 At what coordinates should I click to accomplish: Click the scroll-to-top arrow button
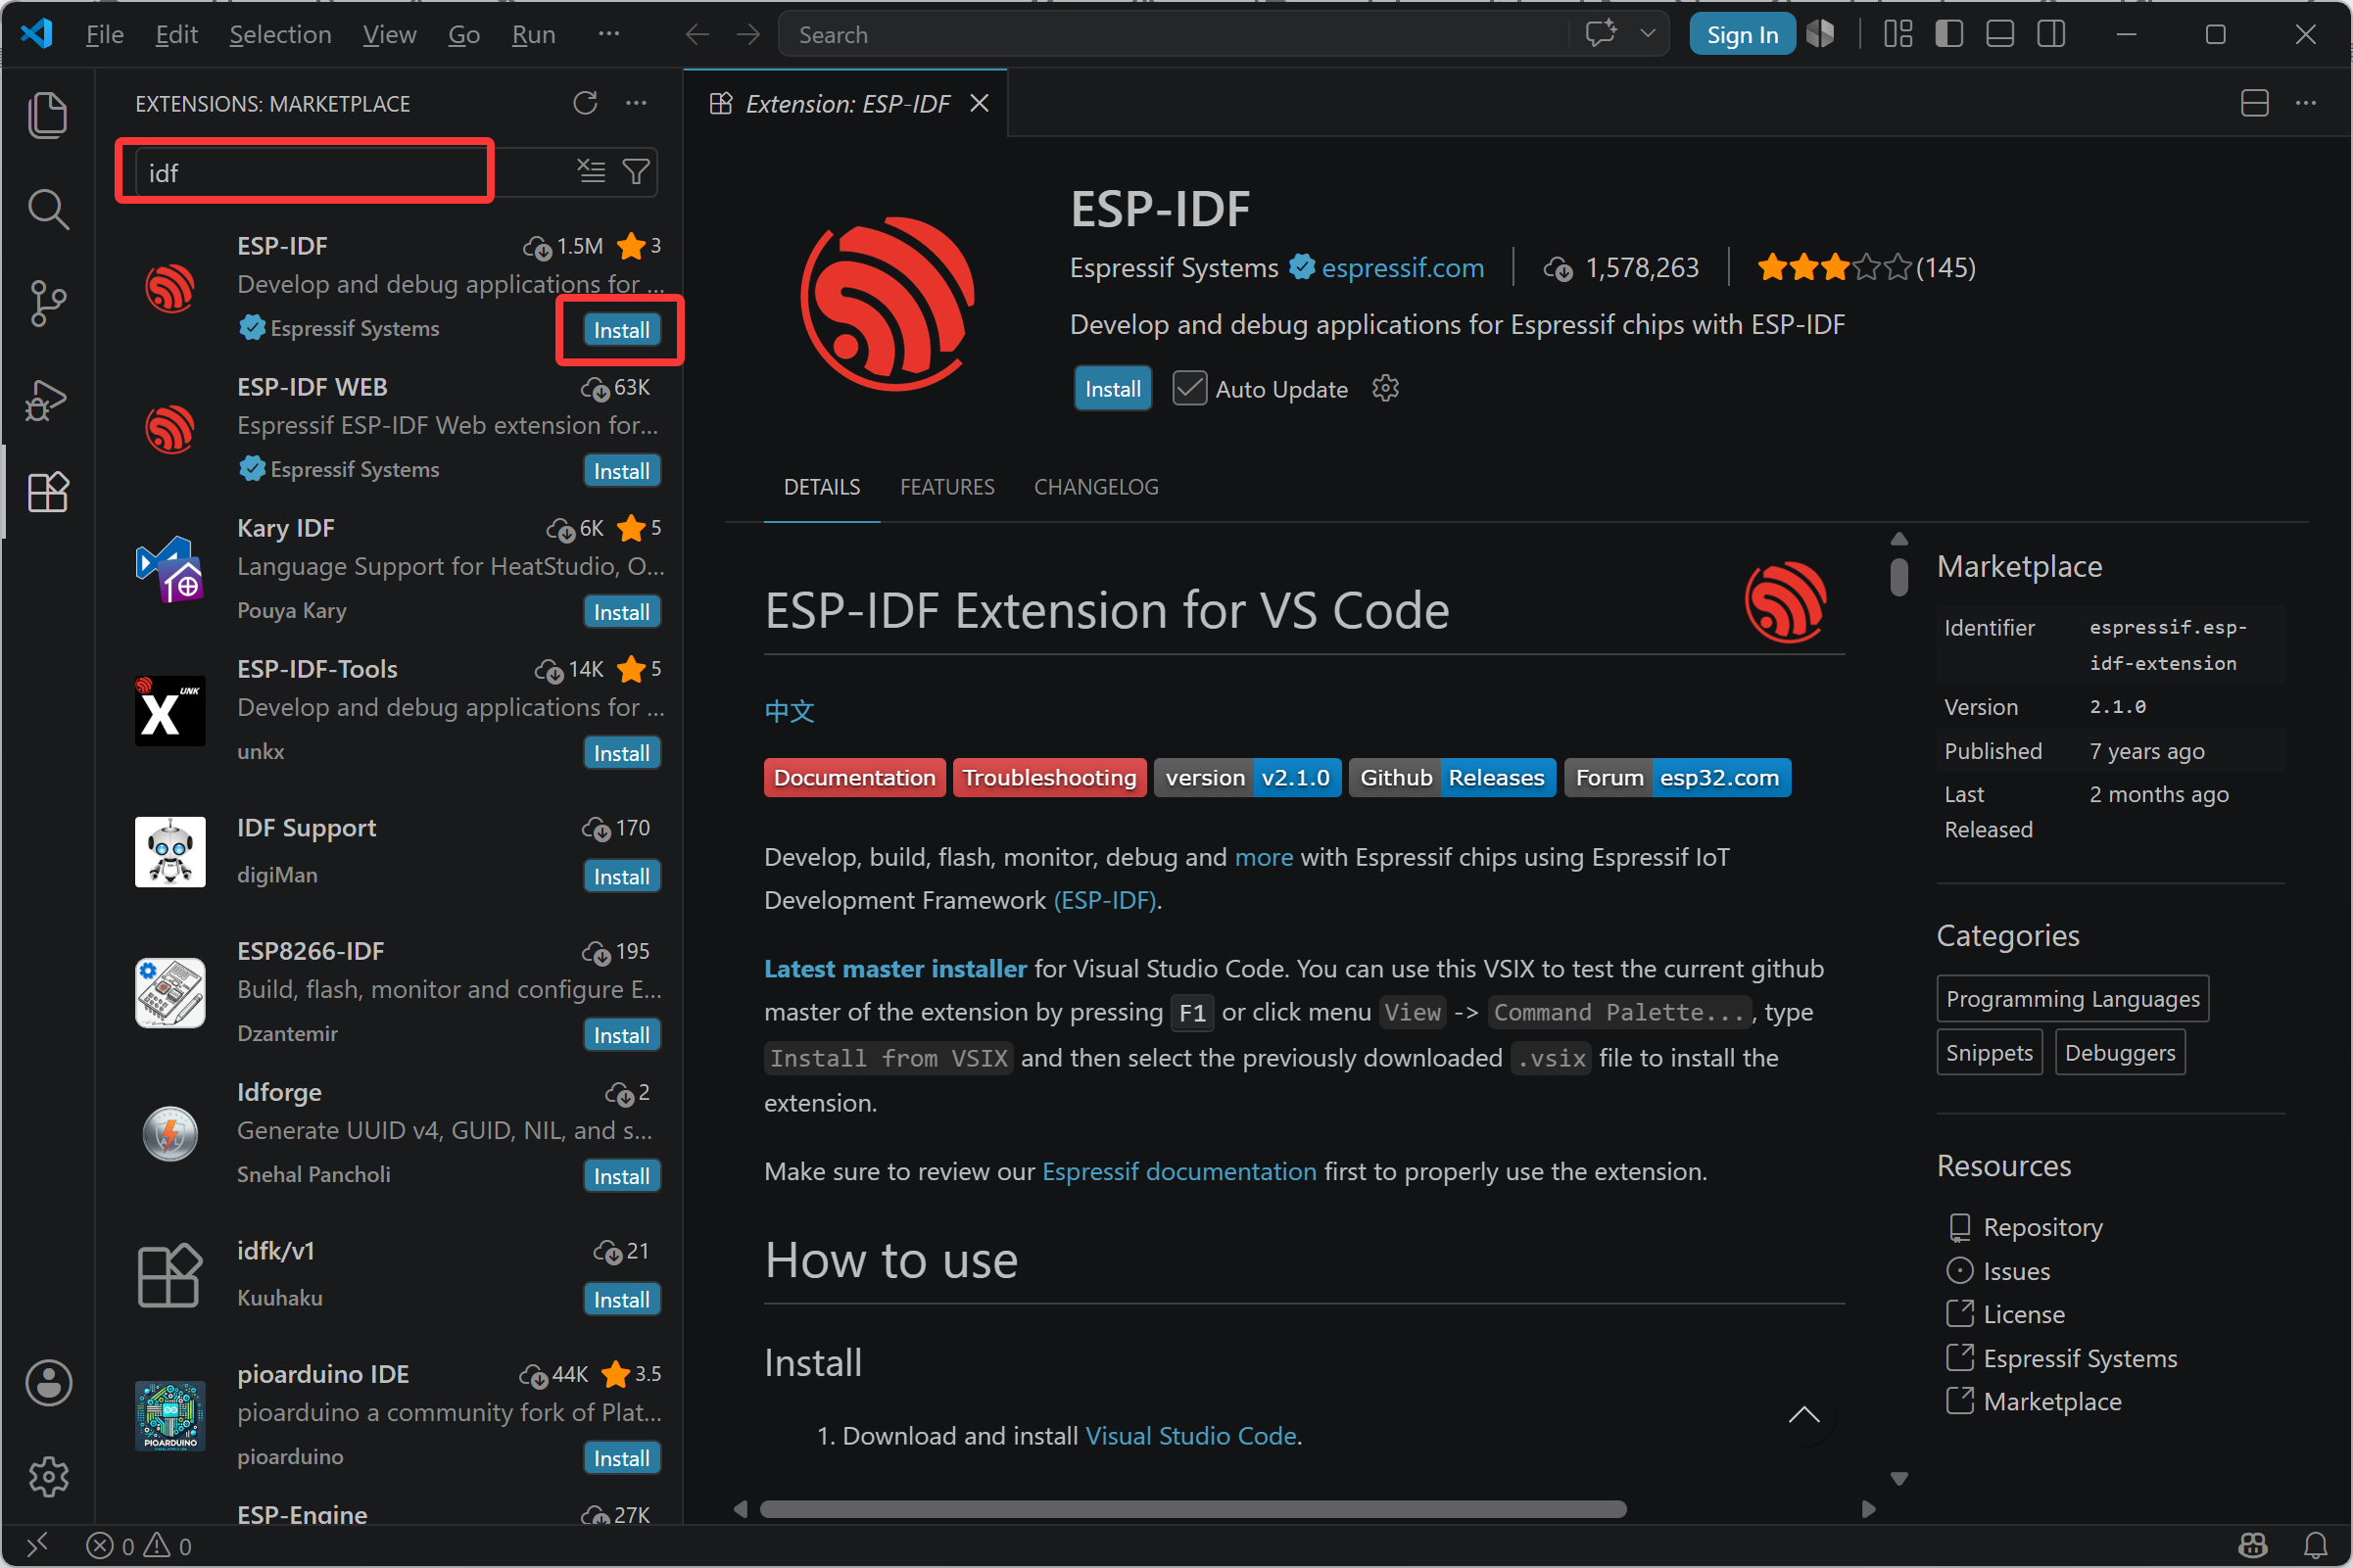coord(1803,1414)
